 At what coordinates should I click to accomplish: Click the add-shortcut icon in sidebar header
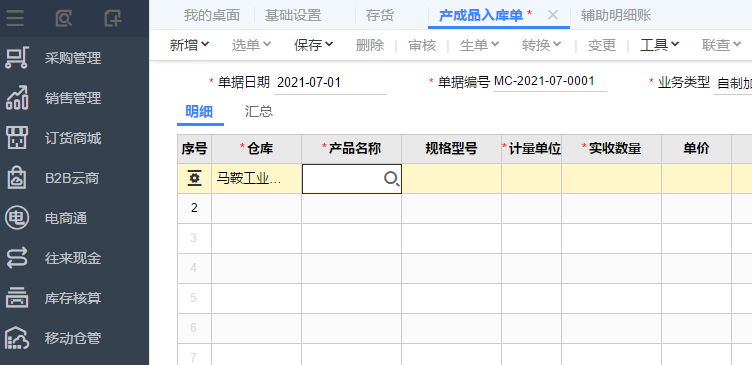113,18
